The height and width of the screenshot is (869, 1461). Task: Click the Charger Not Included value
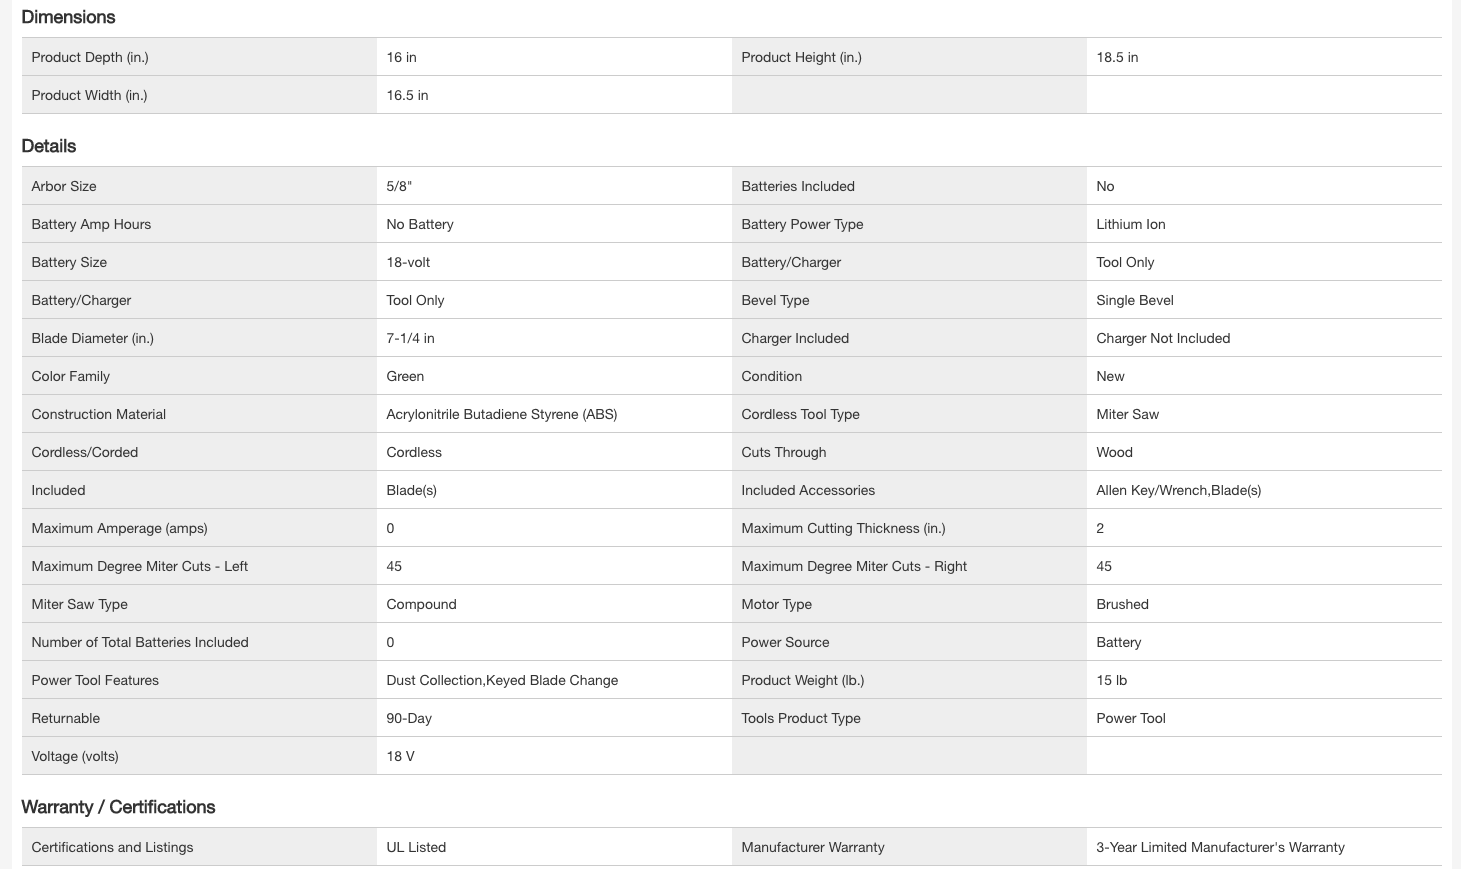point(1163,338)
